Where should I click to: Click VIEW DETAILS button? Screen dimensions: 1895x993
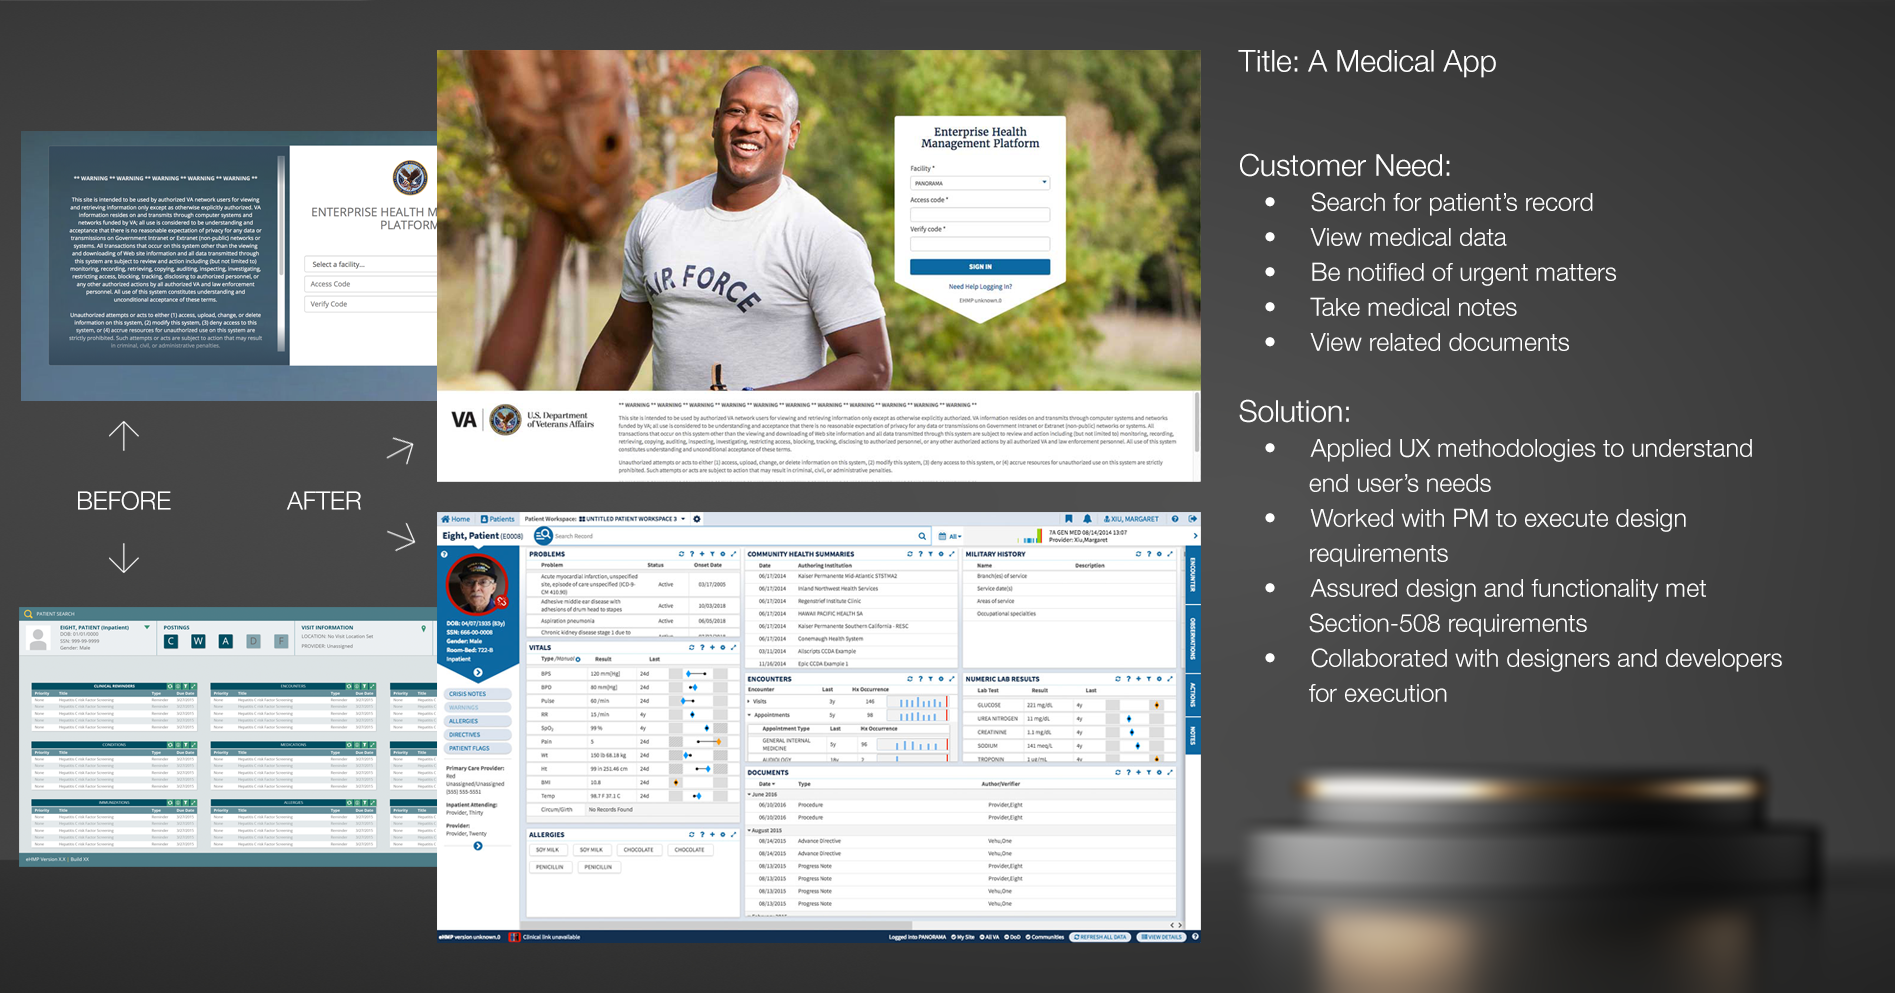coord(1162,937)
